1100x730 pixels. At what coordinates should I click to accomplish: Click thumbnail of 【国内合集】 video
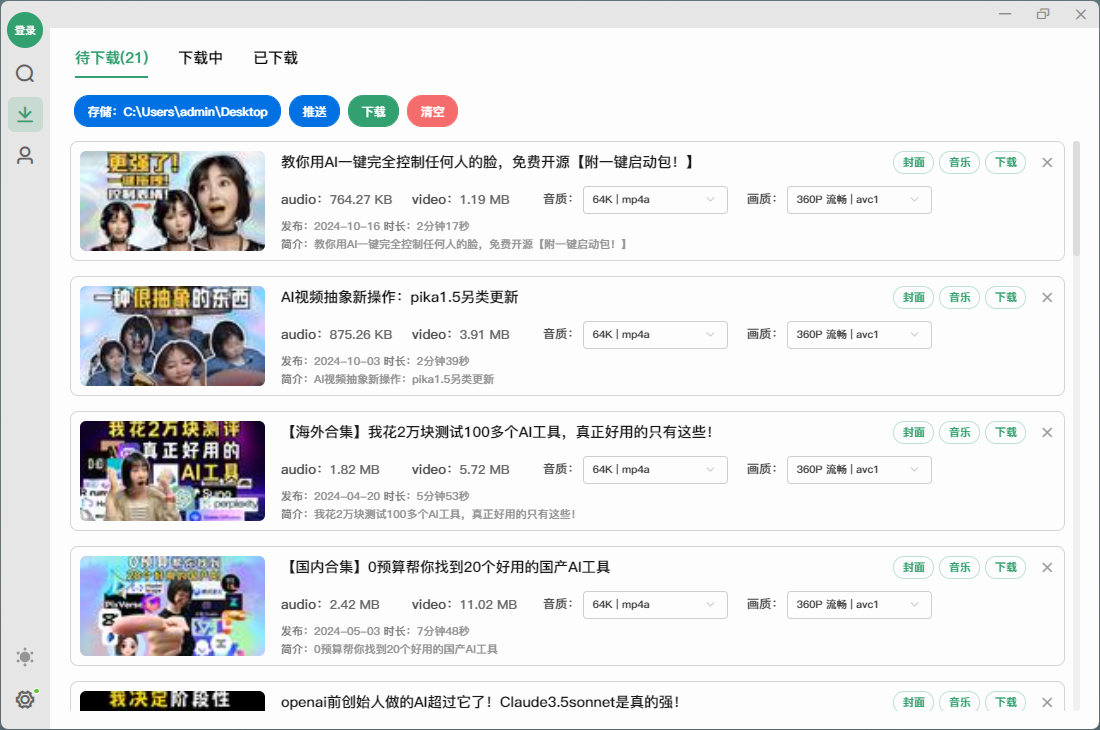[x=173, y=606]
